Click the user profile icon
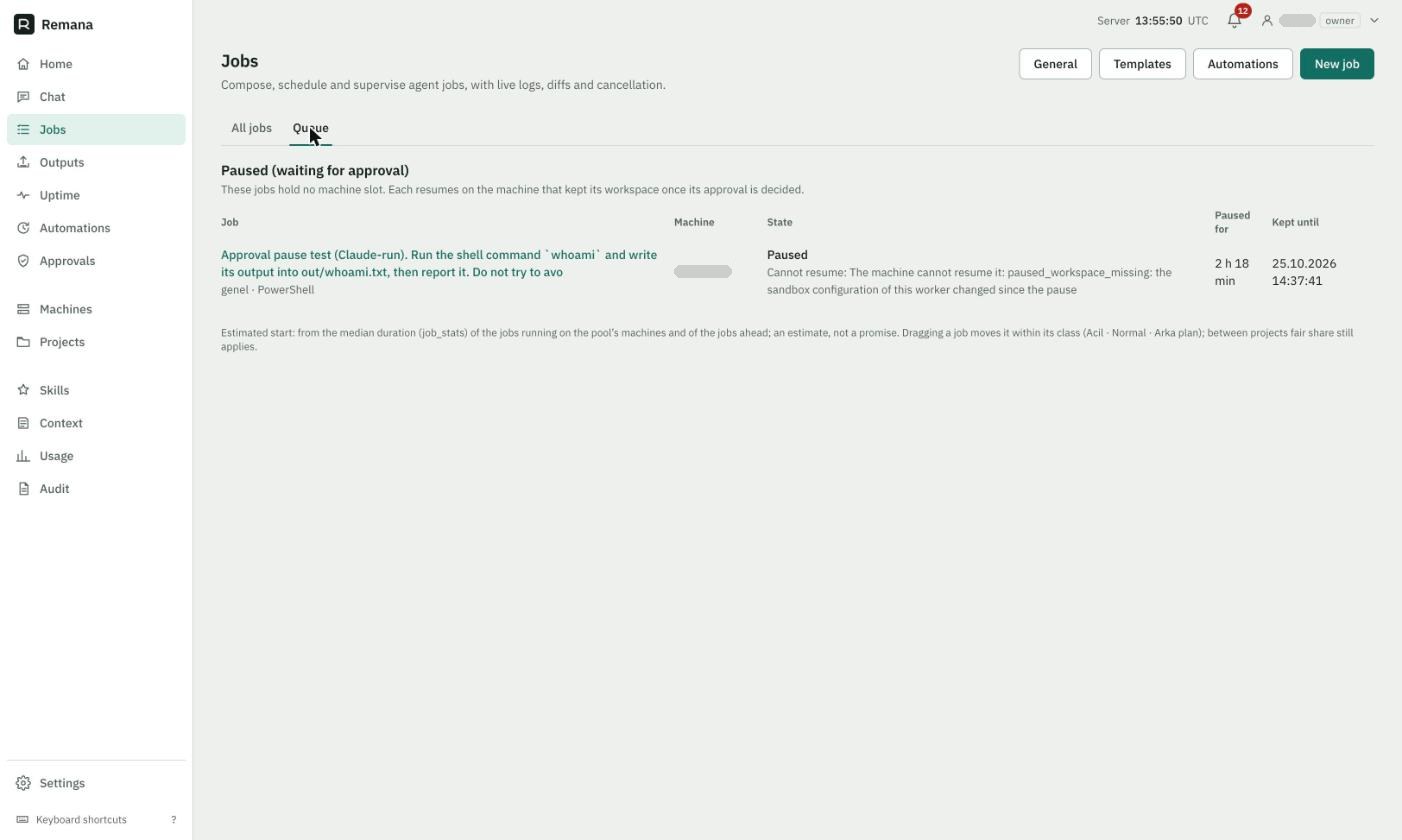 point(1267,20)
